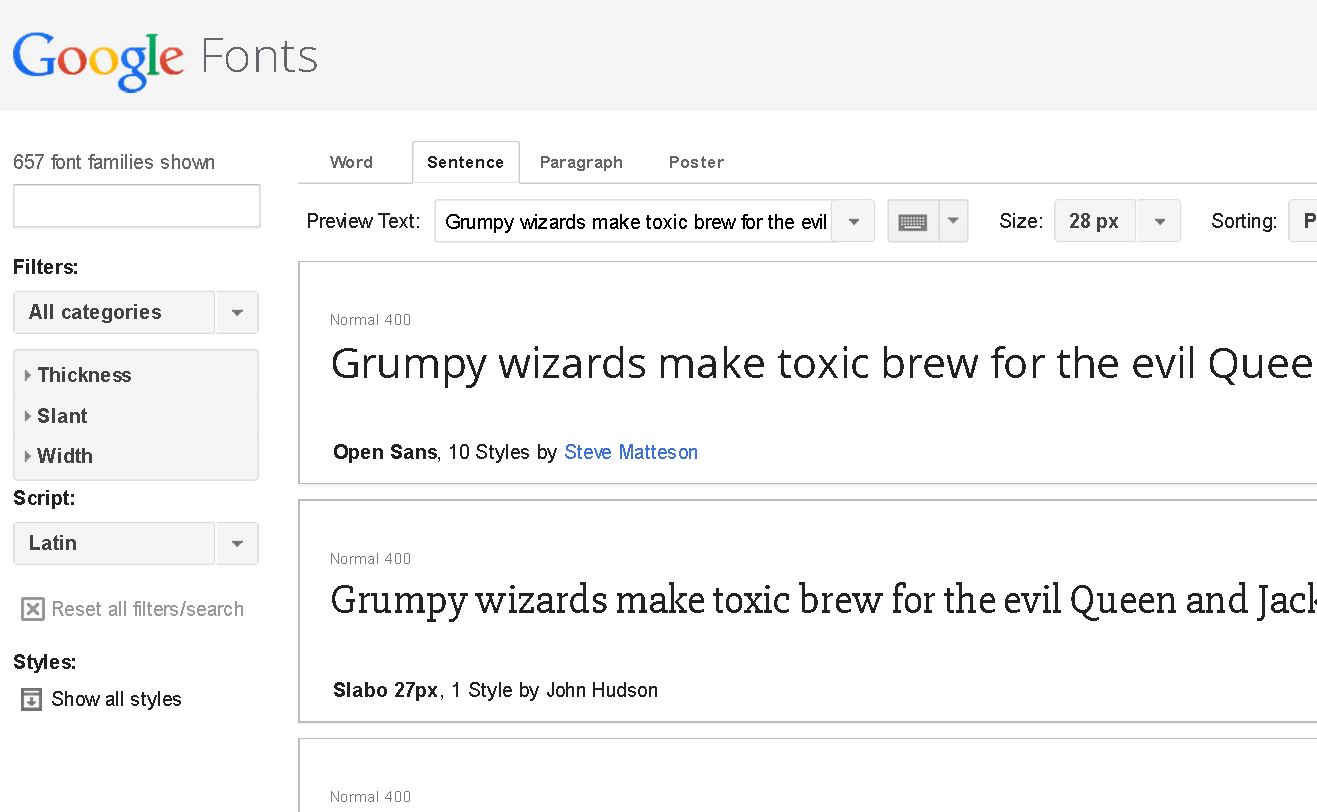Click the Open Sans preview sentence
This screenshot has height=812, width=1317.
pos(822,364)
